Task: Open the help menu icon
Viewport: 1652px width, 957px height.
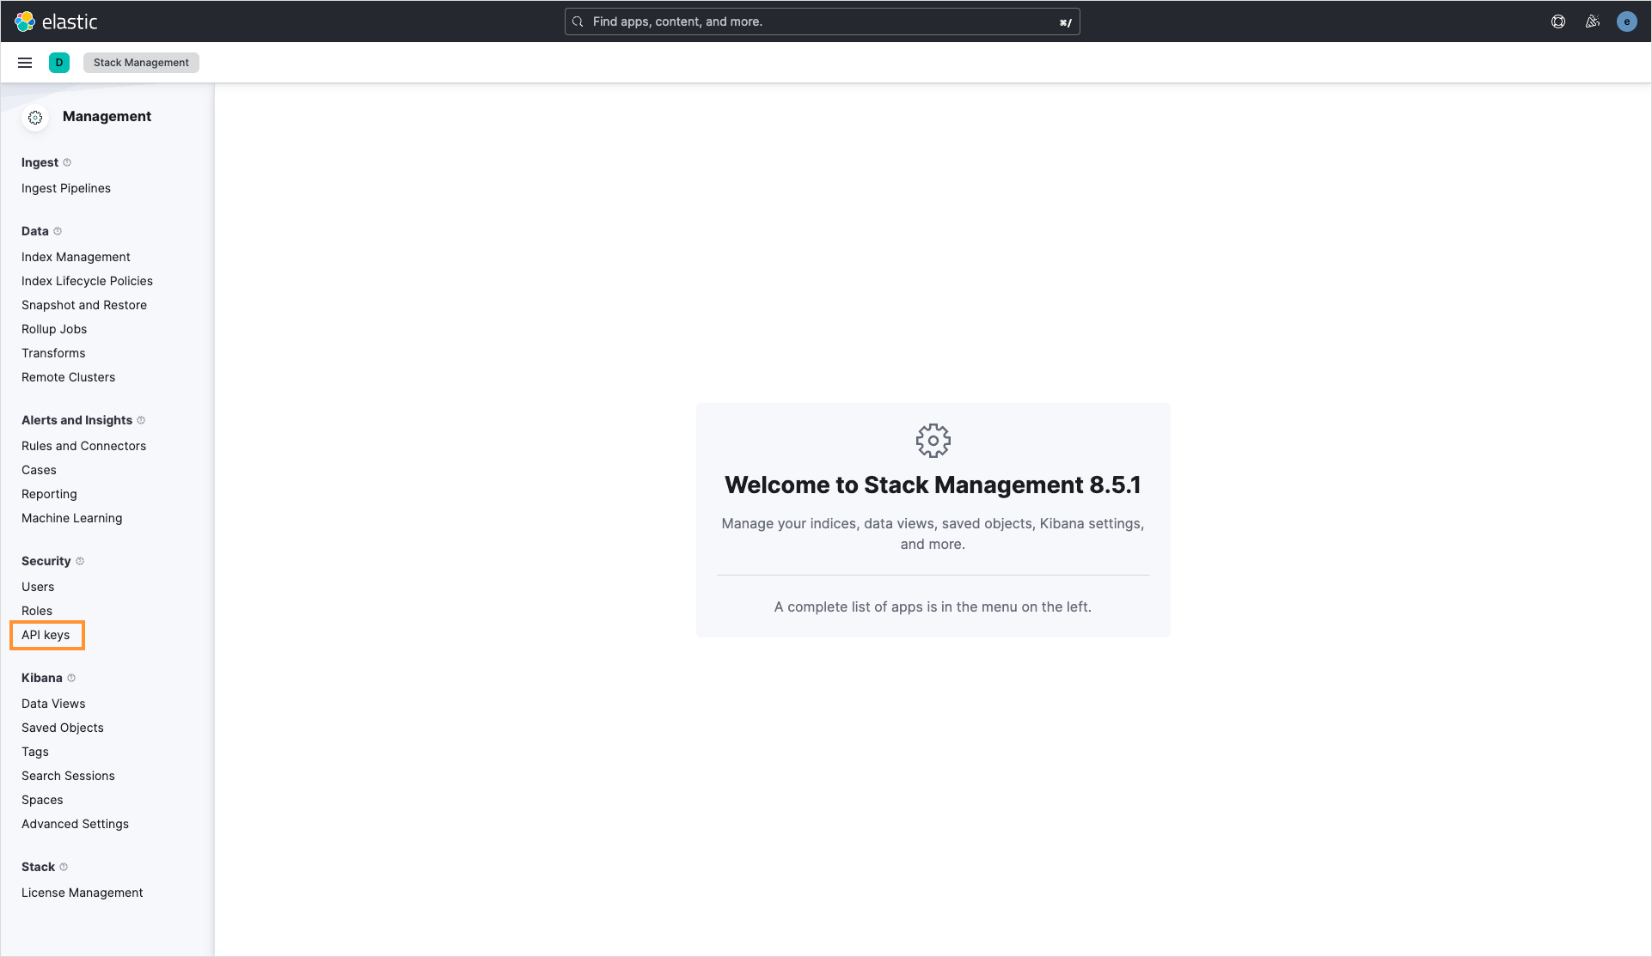Action: [x=1558, y=22]
